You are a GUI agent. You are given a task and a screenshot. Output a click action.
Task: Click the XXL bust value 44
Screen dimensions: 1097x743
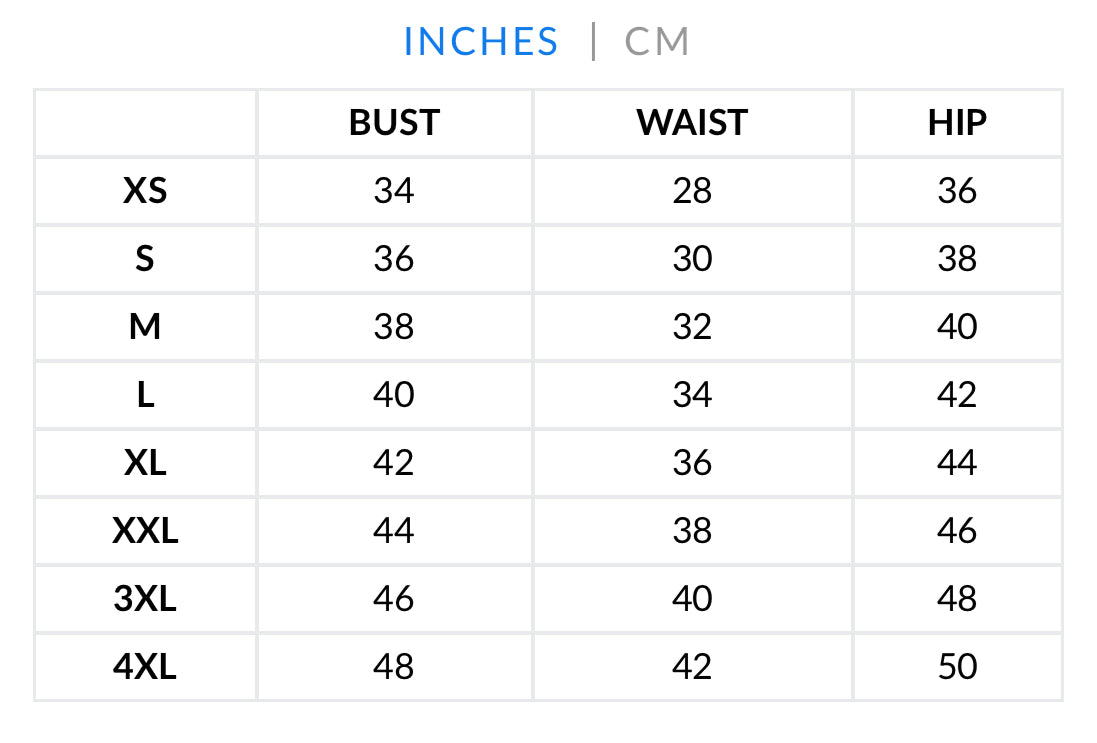394,531
